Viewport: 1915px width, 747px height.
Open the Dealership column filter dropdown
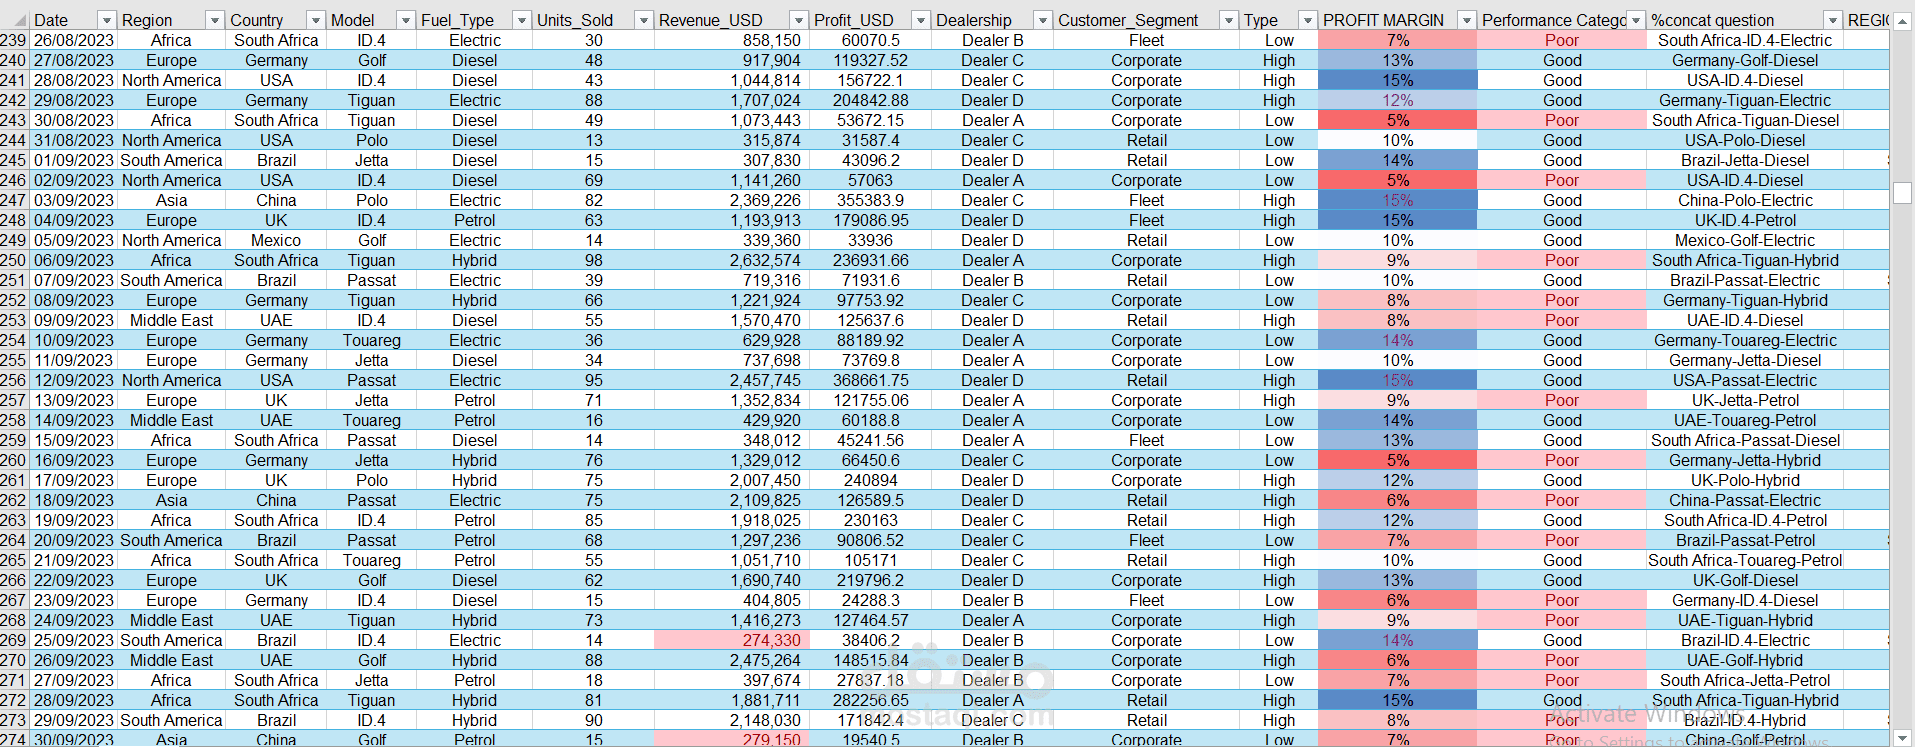1043,20
